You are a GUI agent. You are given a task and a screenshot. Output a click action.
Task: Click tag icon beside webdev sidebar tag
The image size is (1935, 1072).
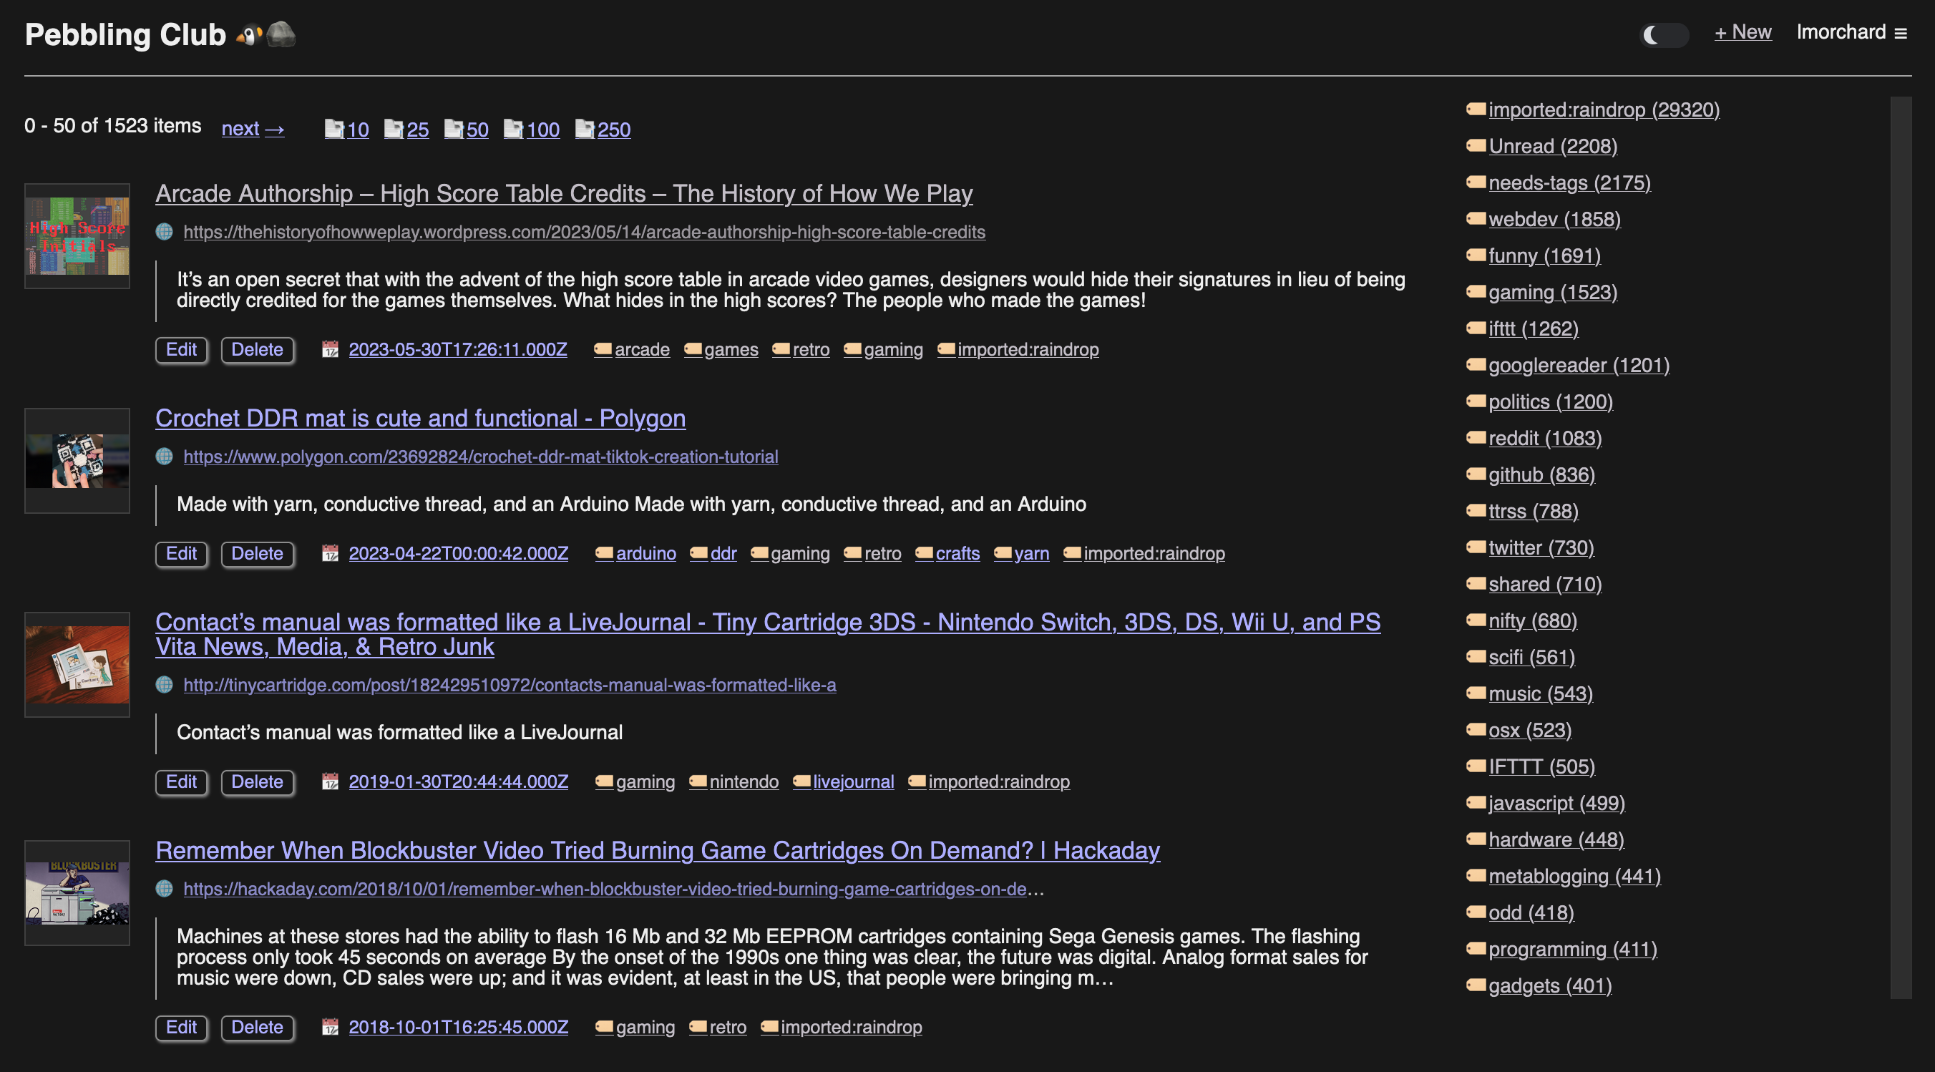click(x=1475, y=219)
